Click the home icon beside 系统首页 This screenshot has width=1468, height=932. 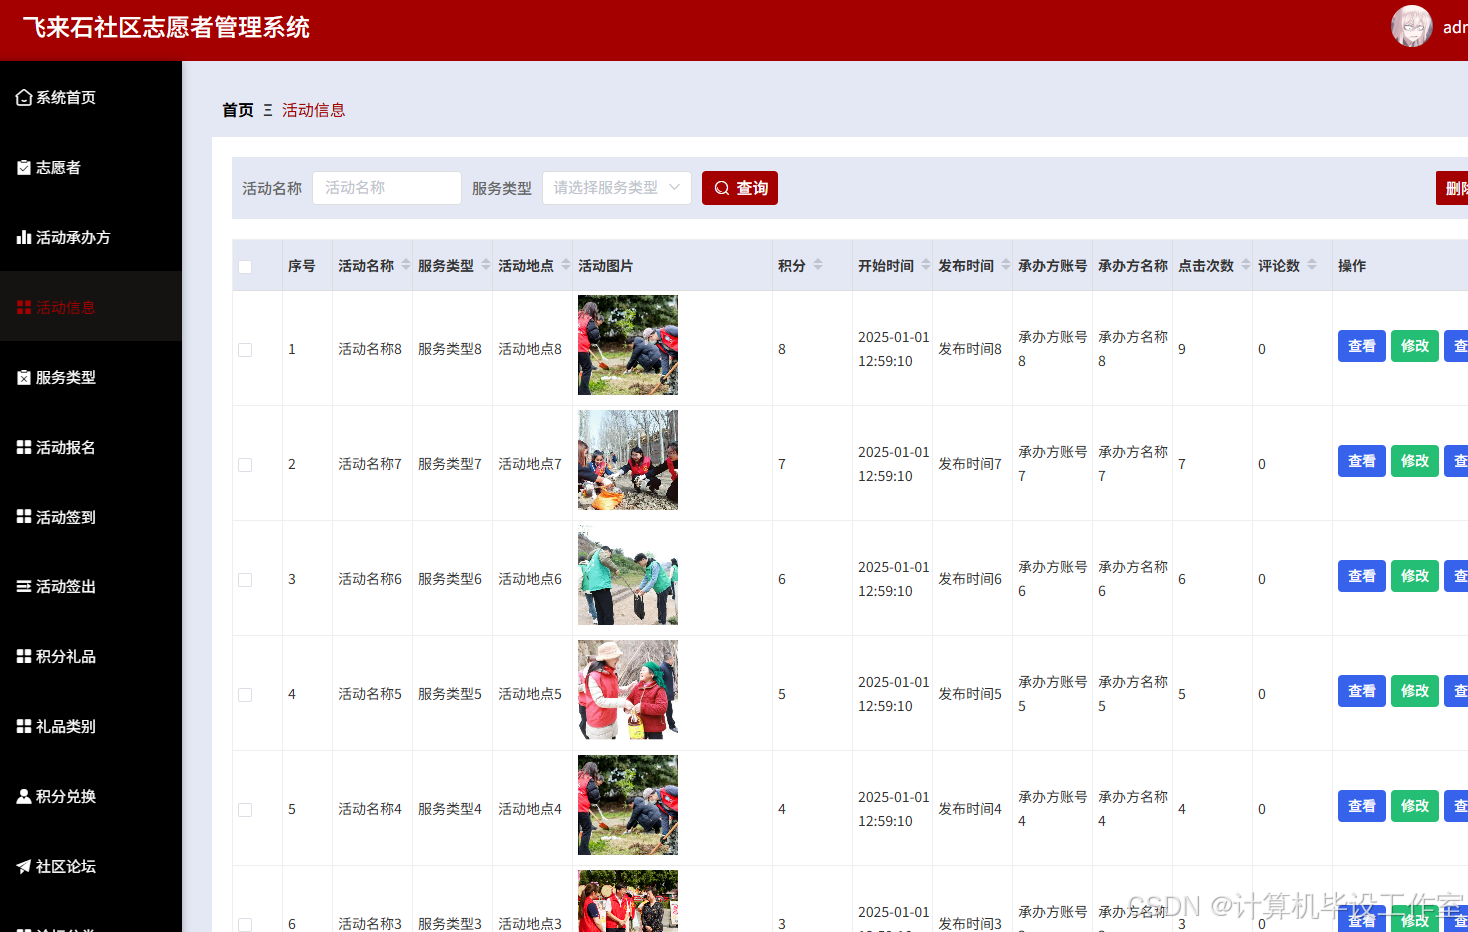pyautogui.click(x=24, y=98)
